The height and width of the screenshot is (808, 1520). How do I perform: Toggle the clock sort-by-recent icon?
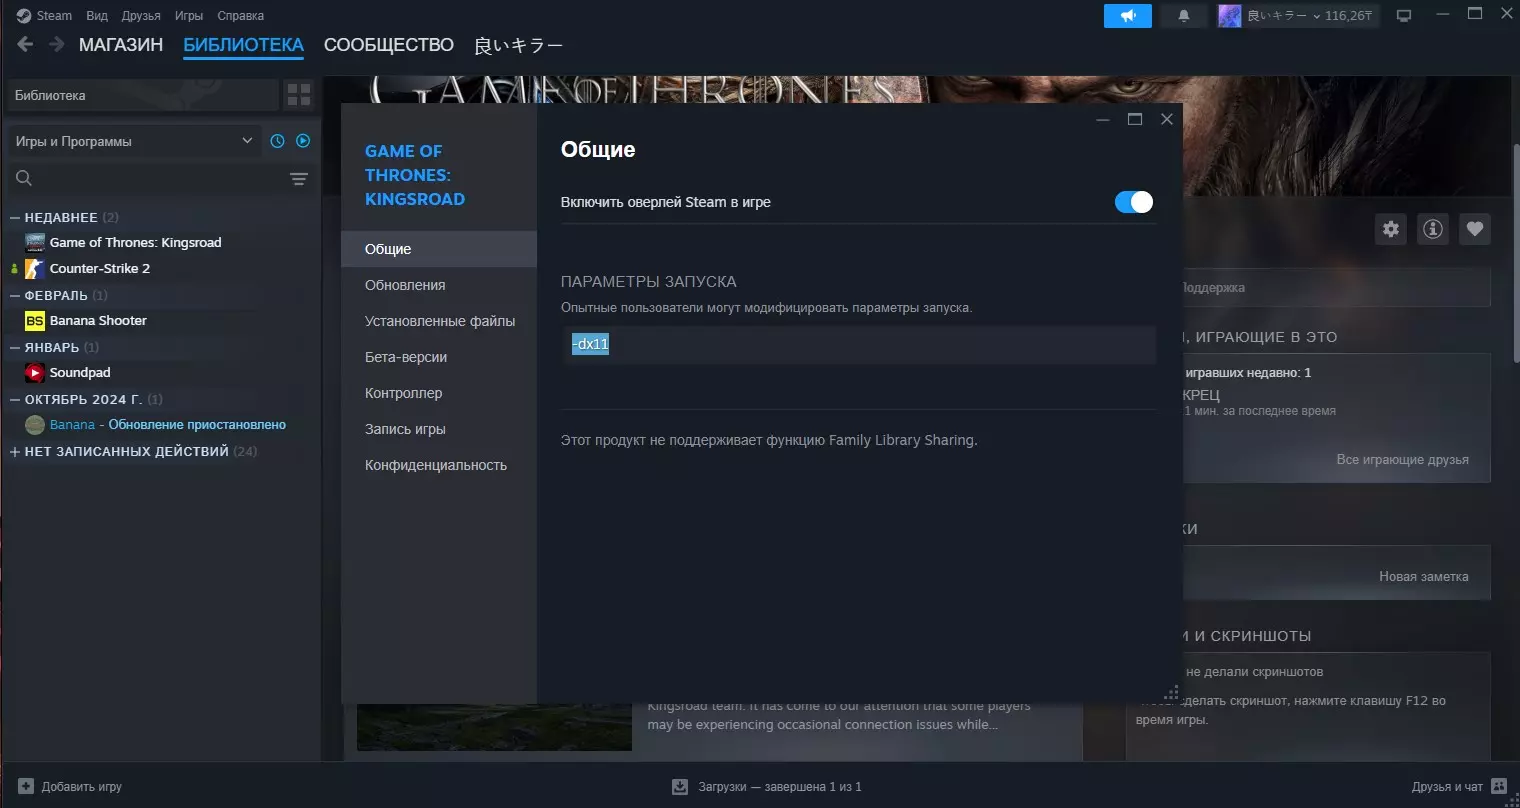[x=278, y=141]
